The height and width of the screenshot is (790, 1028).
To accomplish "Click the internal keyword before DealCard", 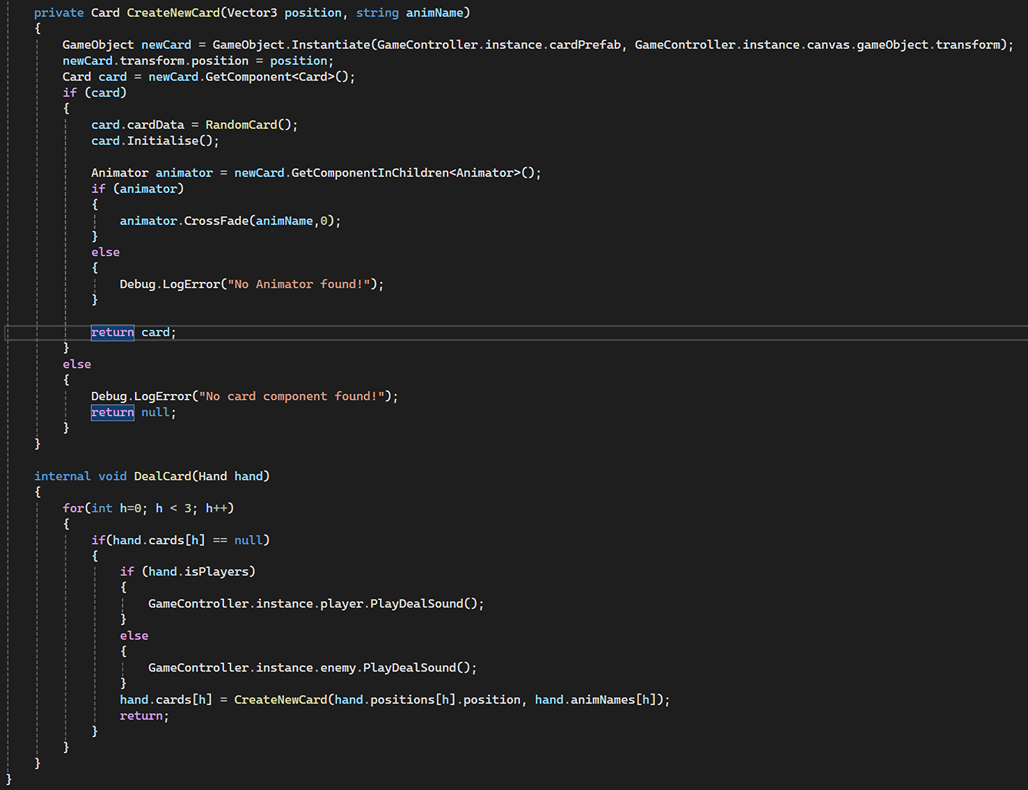I will pyautogui.click(x=62, y=476).
